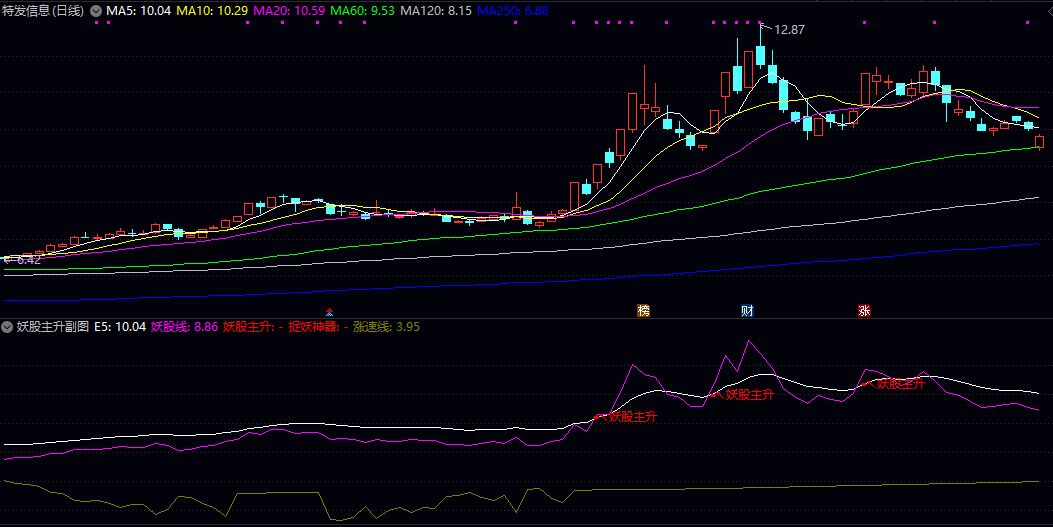The width and height of the screenshot is (1053, 527).
Task: Click the 妖股主升: - legend label
Action: pyautogui.click(x=253, y=327)
